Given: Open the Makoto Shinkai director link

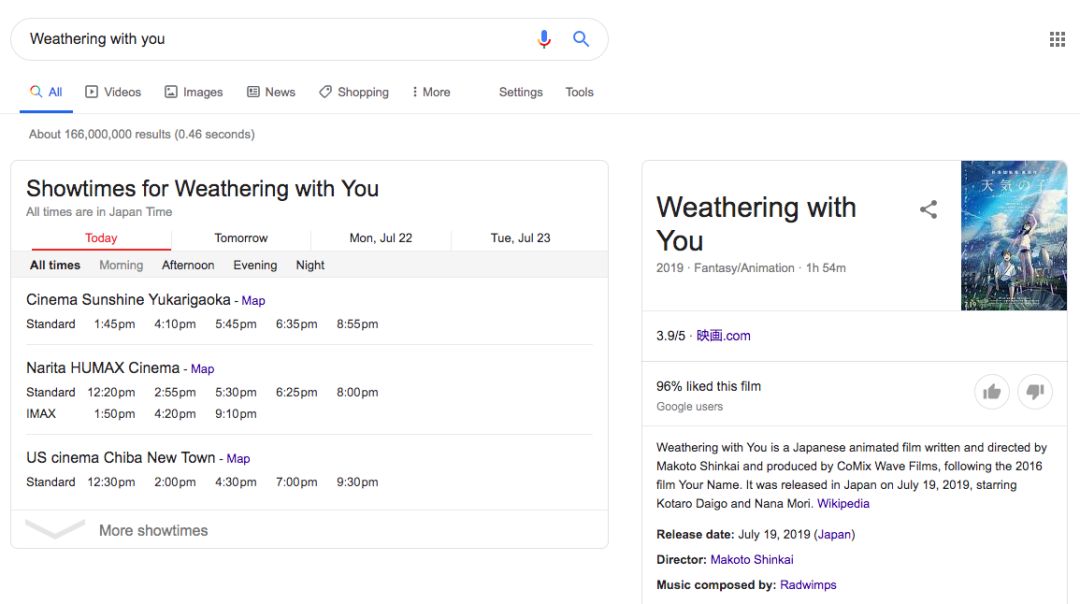Looking at the screenshot, I should pyautogui.click(x=751, y=559).
